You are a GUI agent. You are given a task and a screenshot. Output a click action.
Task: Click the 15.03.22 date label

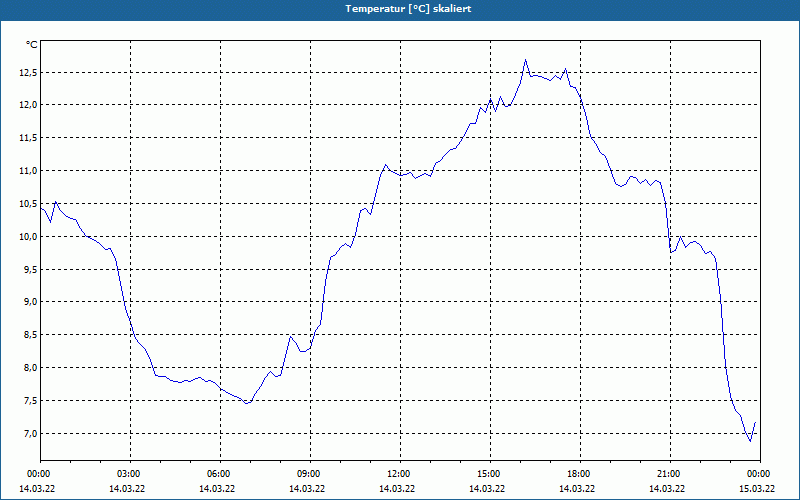[x=757, y=489]
